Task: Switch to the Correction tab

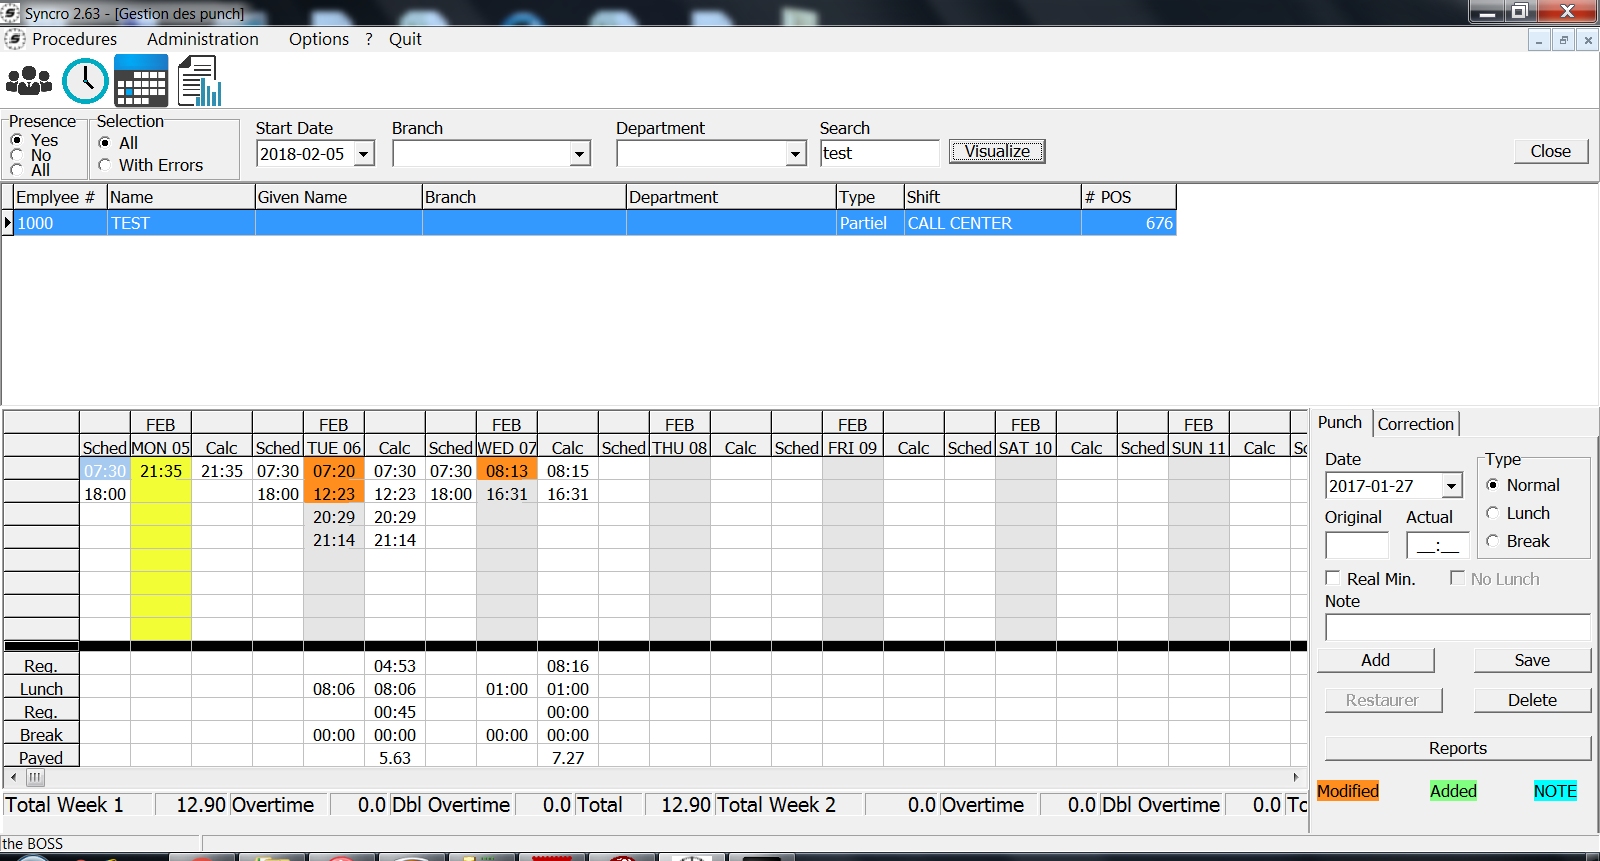Action: [x=1415, y=424]
